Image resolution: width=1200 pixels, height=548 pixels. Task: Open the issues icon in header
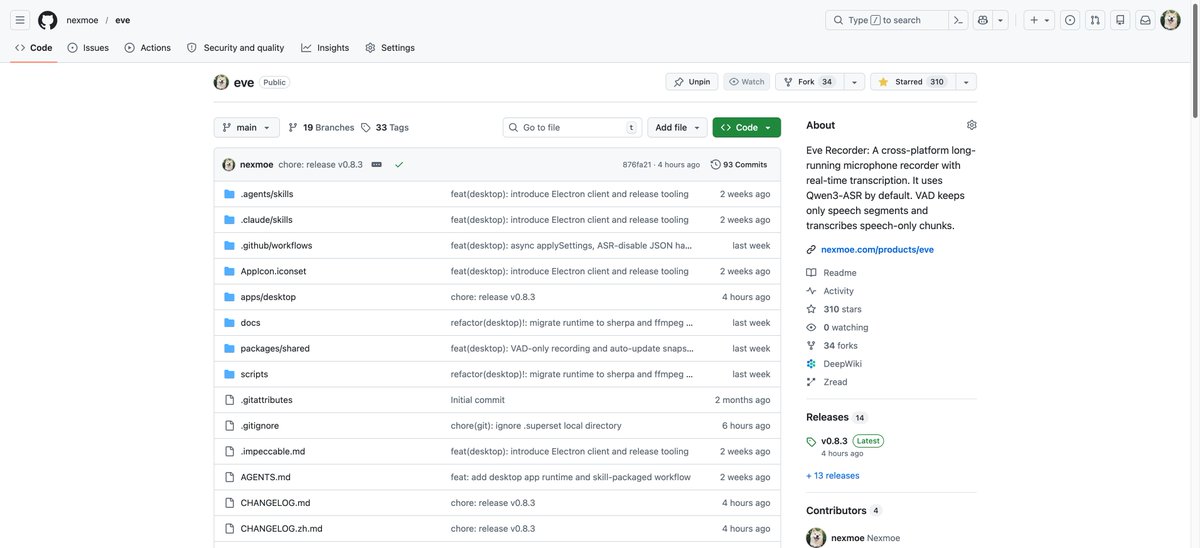coord(1070,20)
